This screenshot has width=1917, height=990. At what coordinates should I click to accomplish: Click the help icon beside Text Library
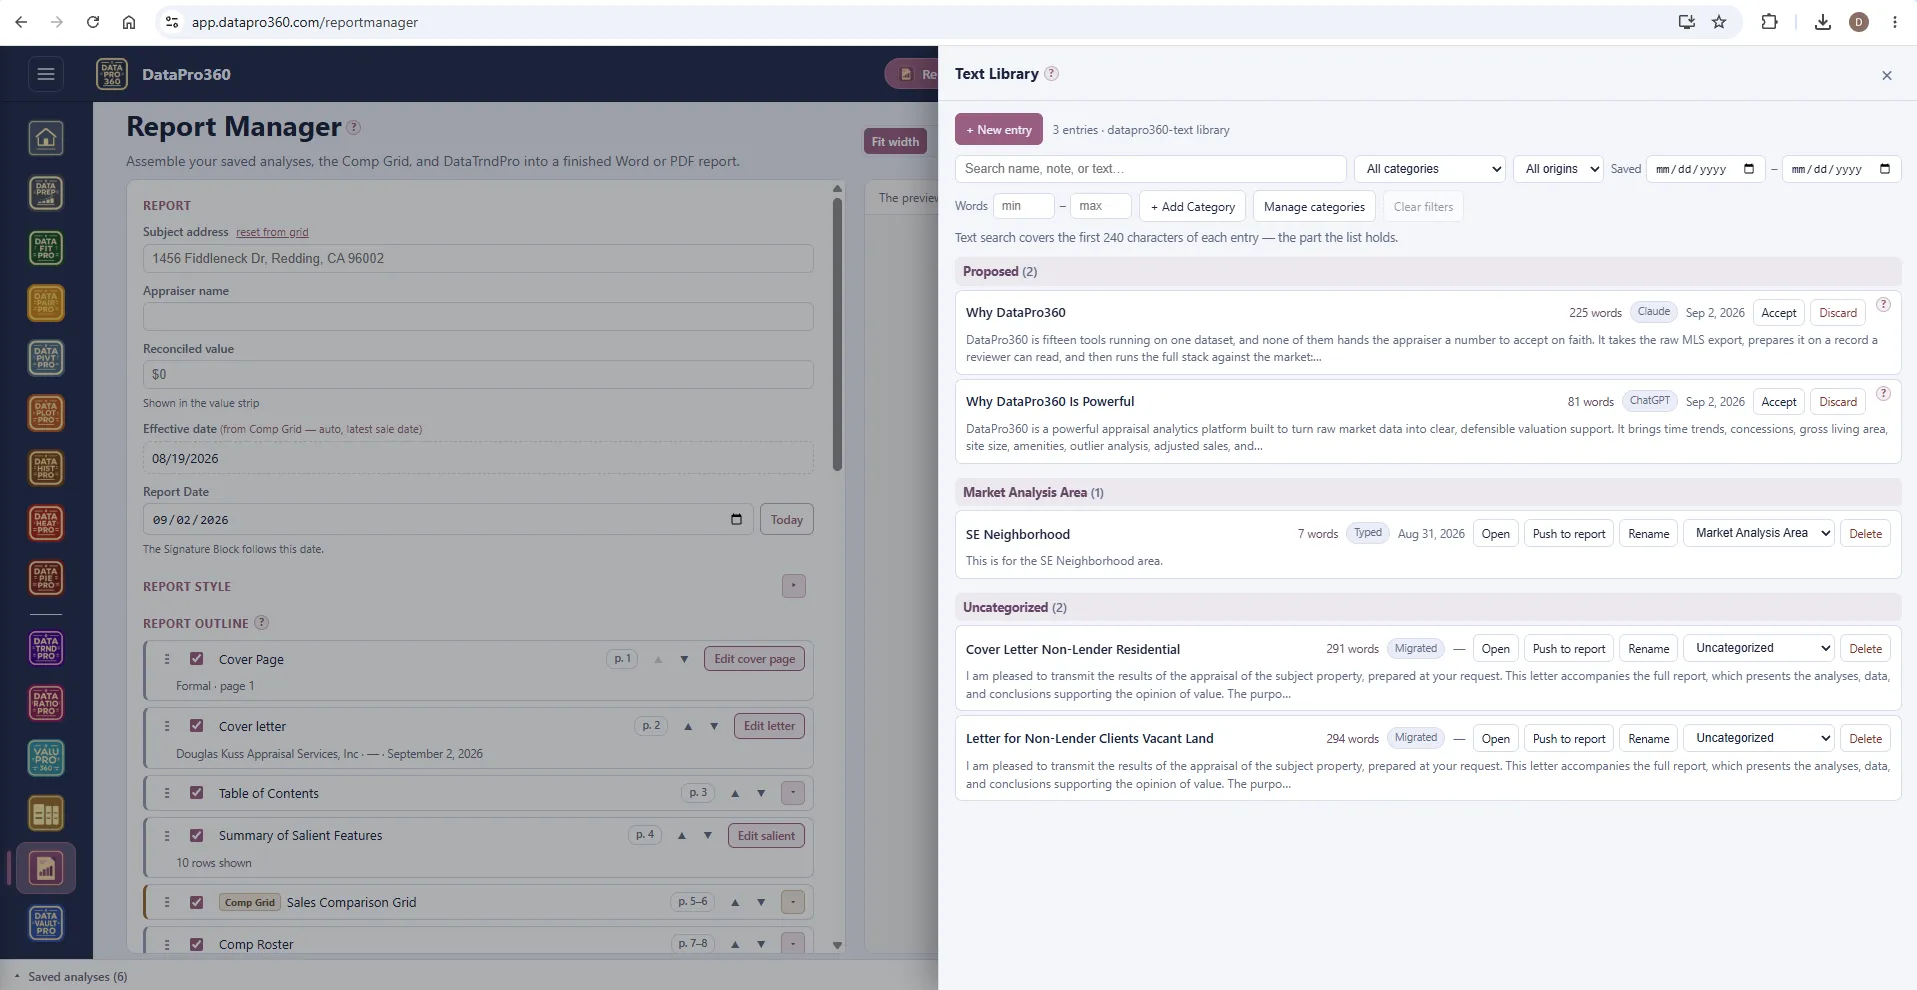pyautogui.click(x=1051, y=73)
